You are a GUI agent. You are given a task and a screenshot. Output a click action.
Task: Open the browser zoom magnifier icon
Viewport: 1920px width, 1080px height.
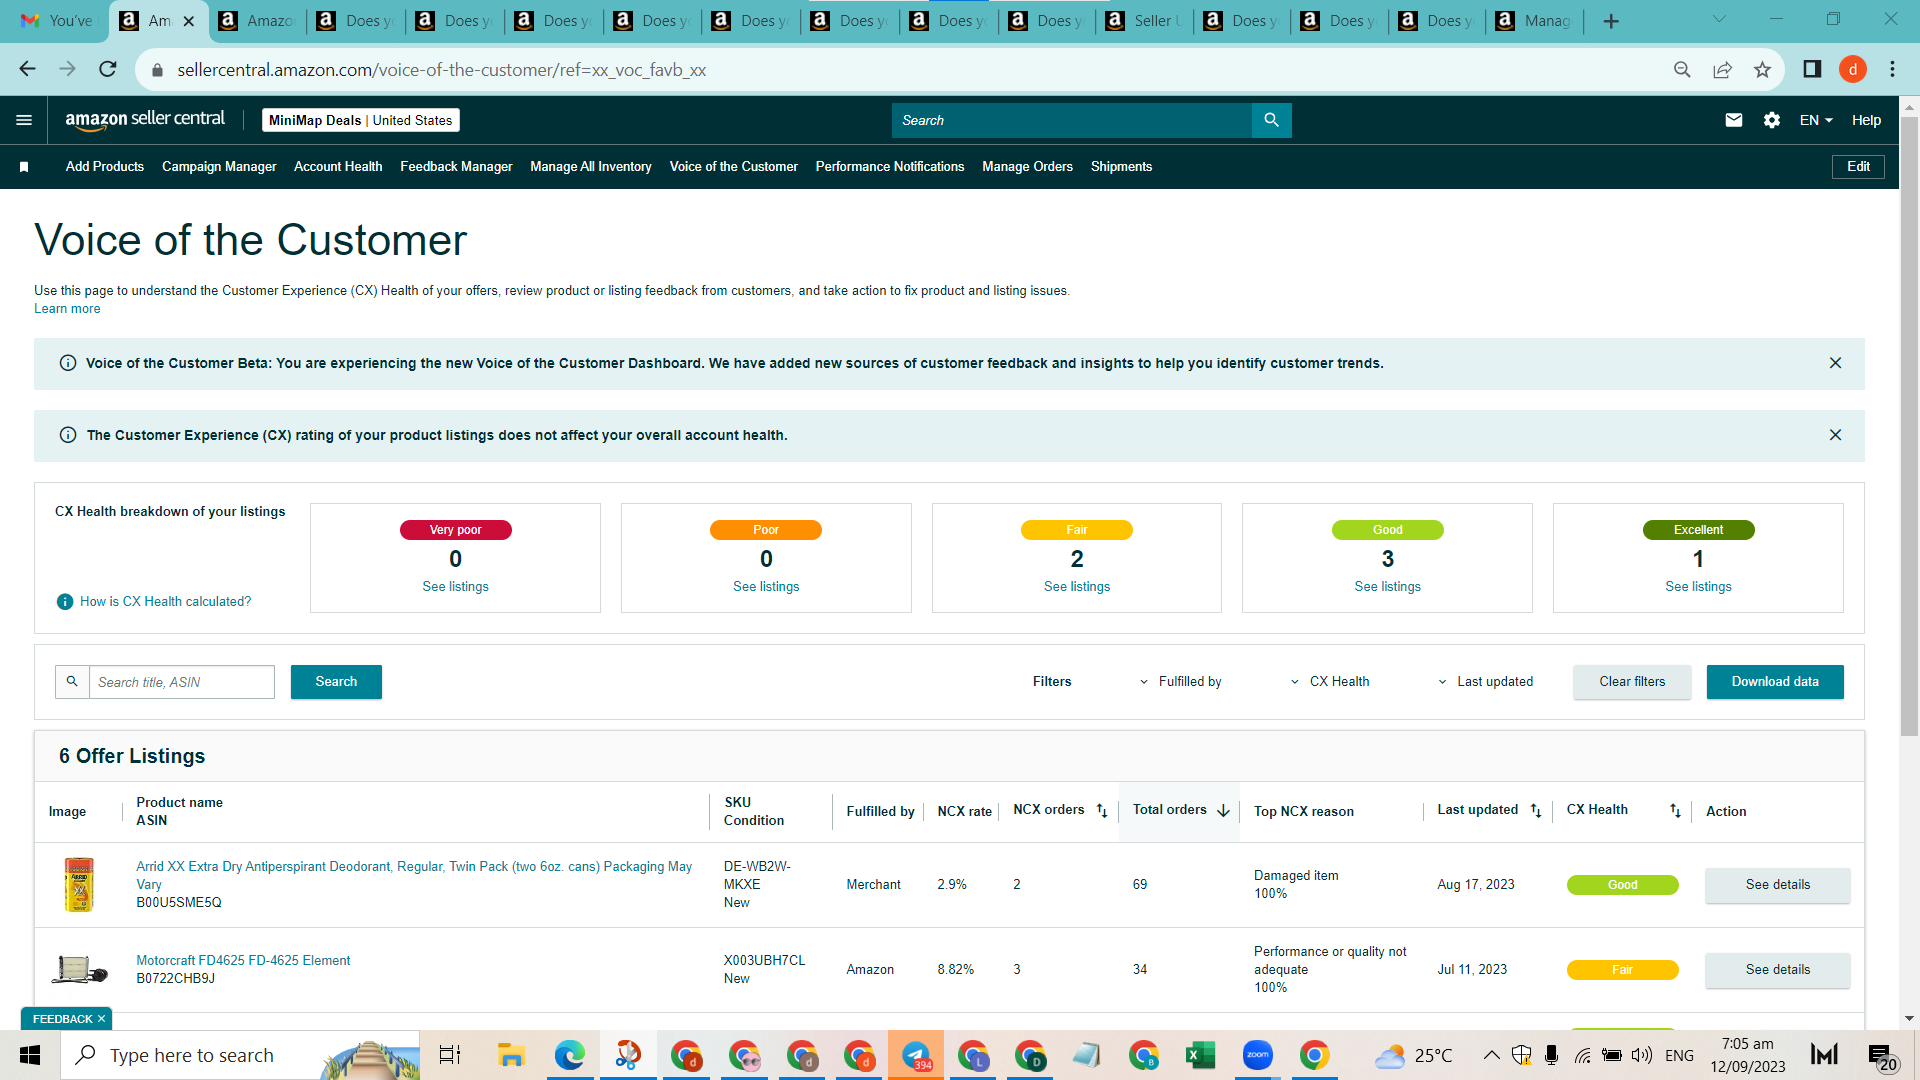[x=1682, y=70]
